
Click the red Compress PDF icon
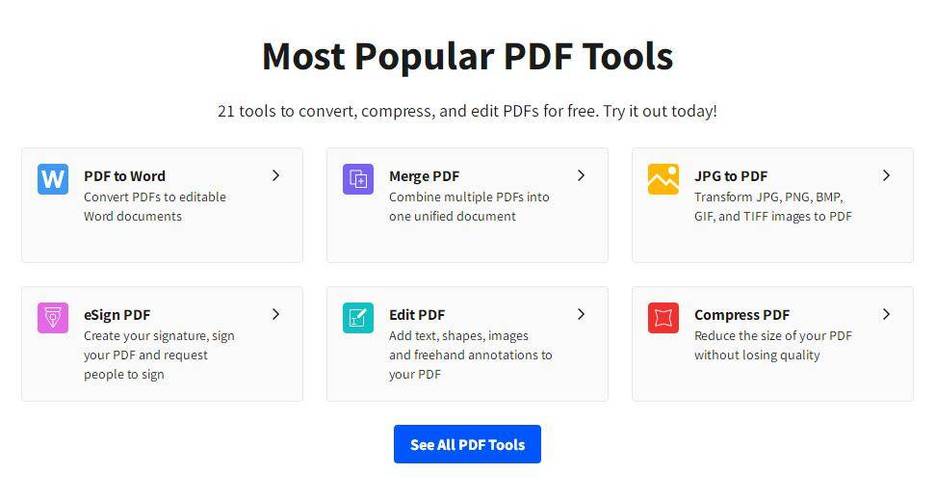tap(663, 317)
